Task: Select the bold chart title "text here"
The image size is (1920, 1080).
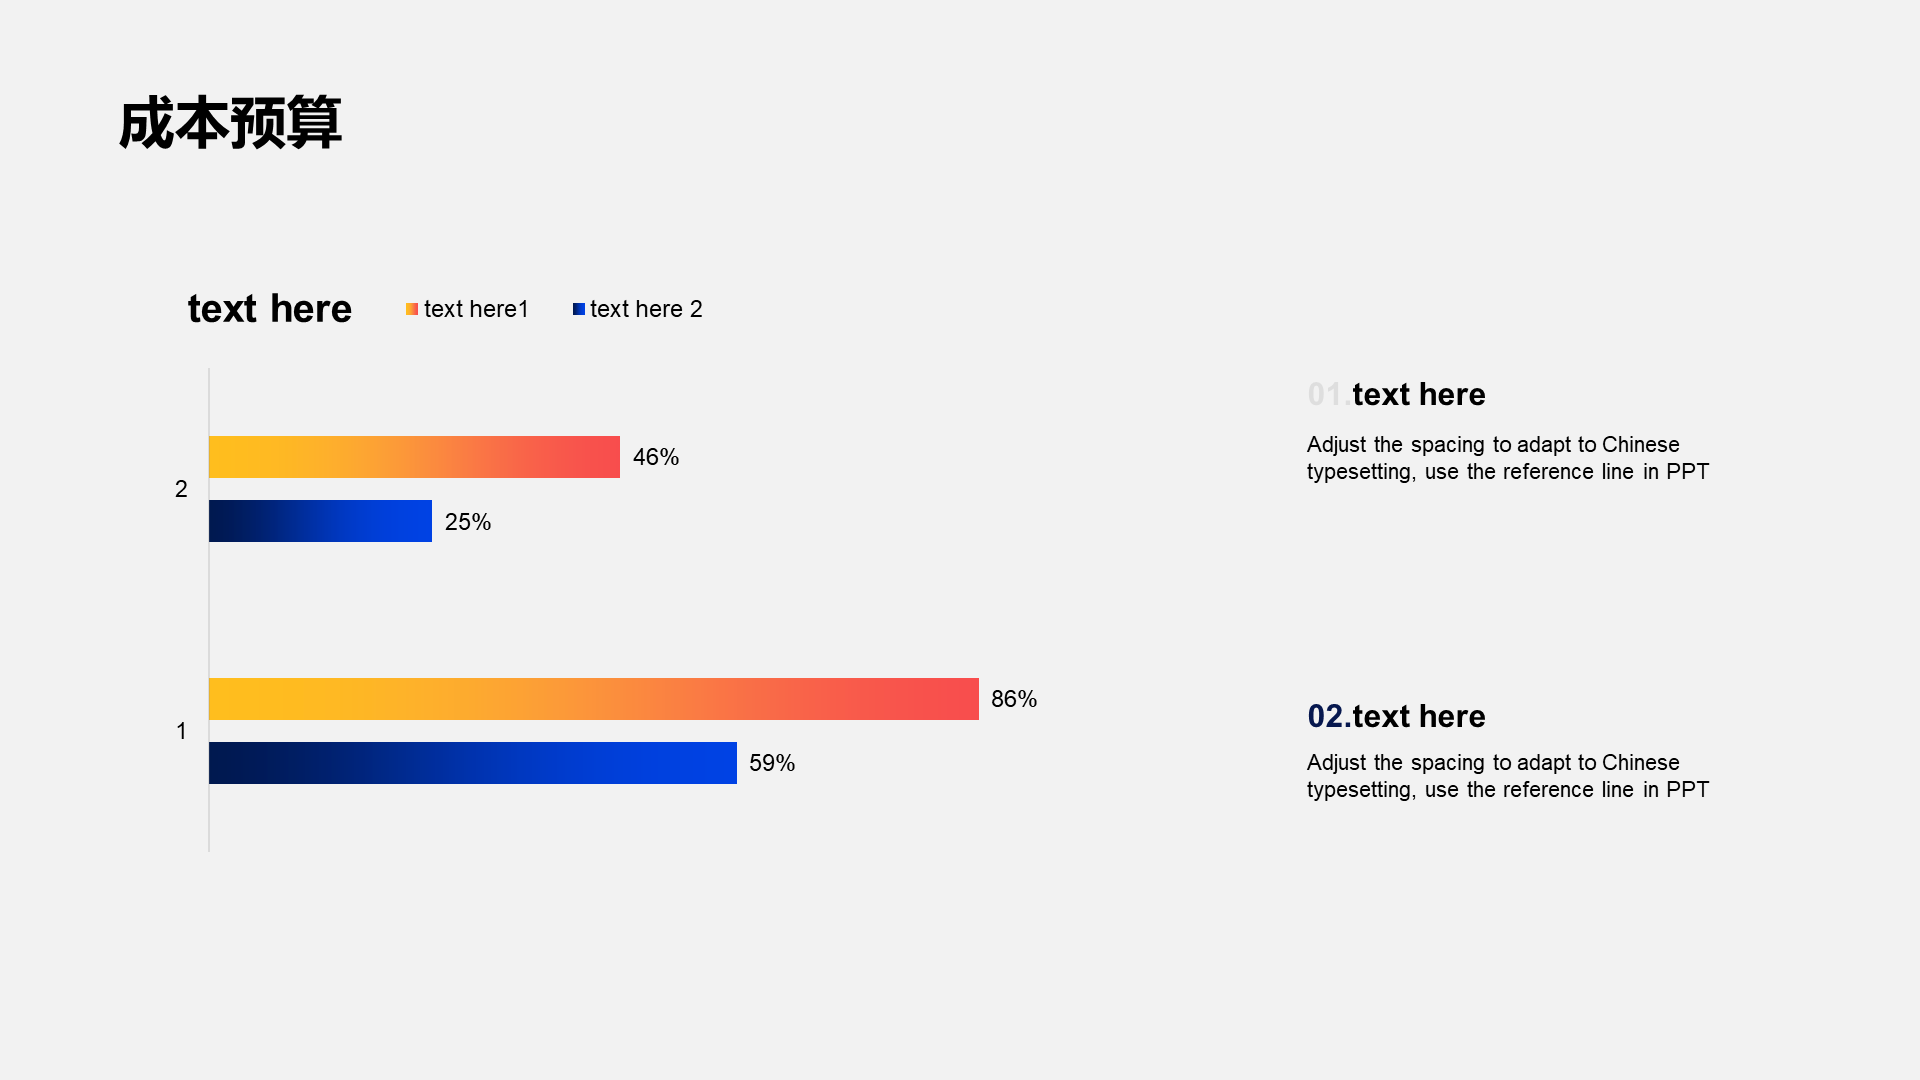Action: [x=270, y=309]
